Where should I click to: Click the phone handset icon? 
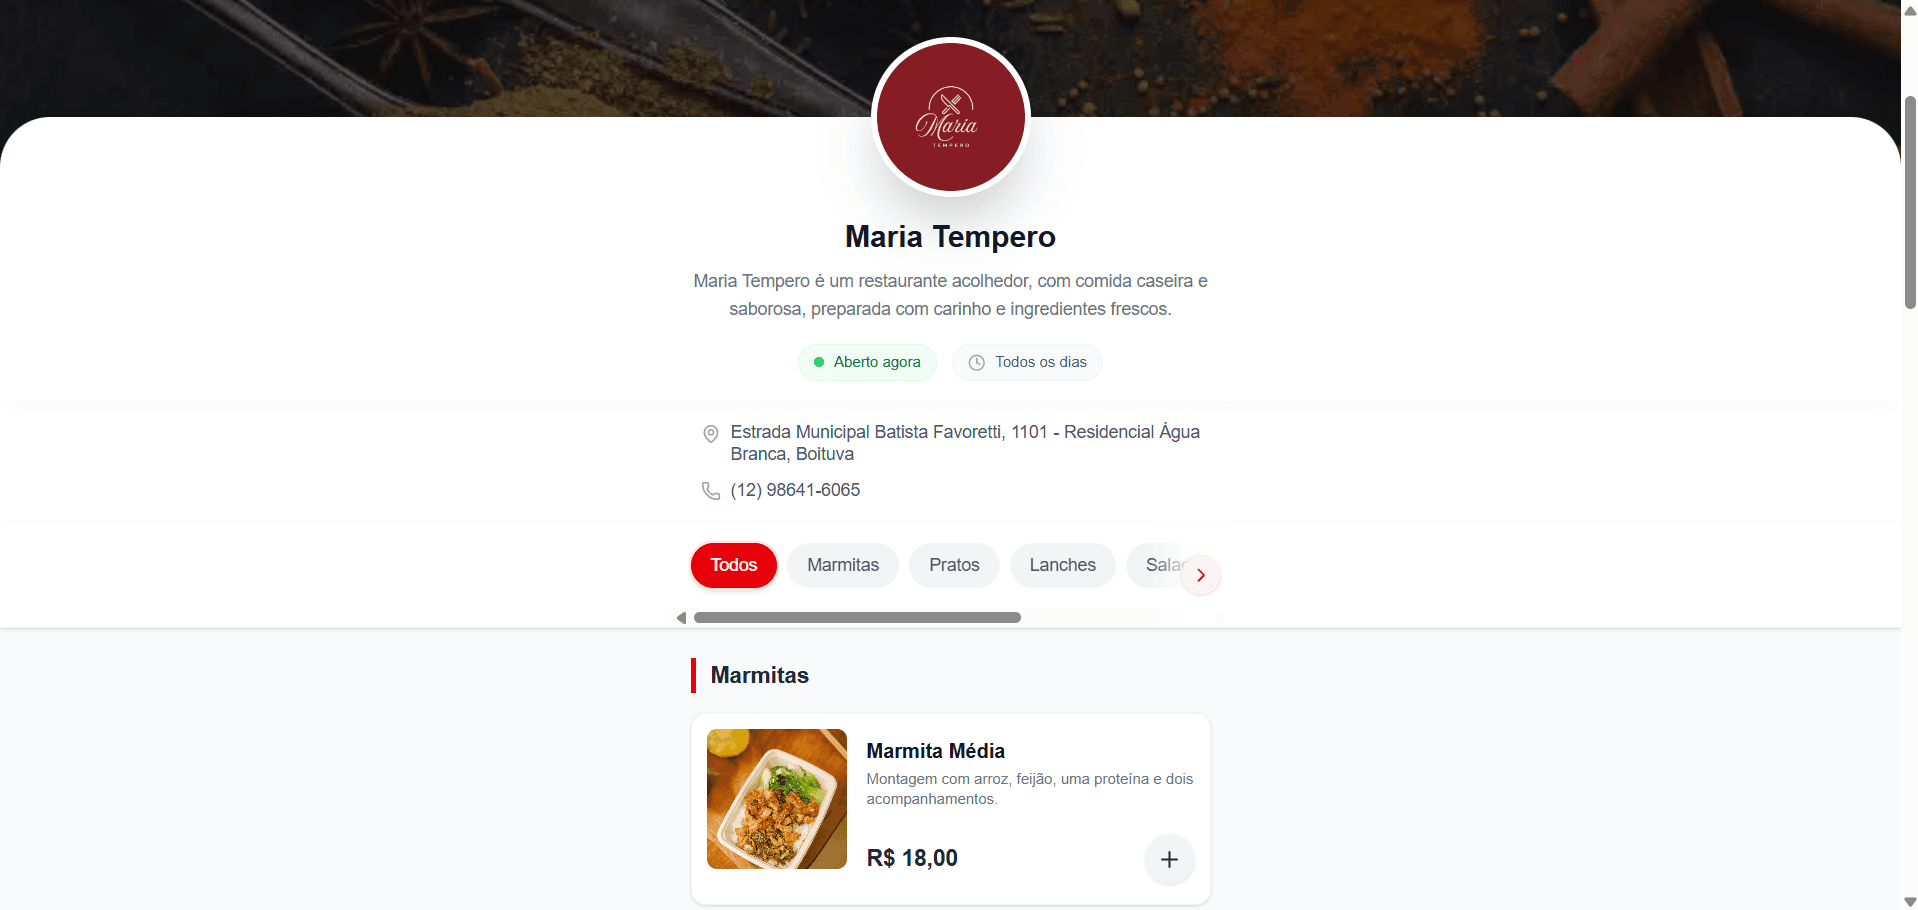710,491
